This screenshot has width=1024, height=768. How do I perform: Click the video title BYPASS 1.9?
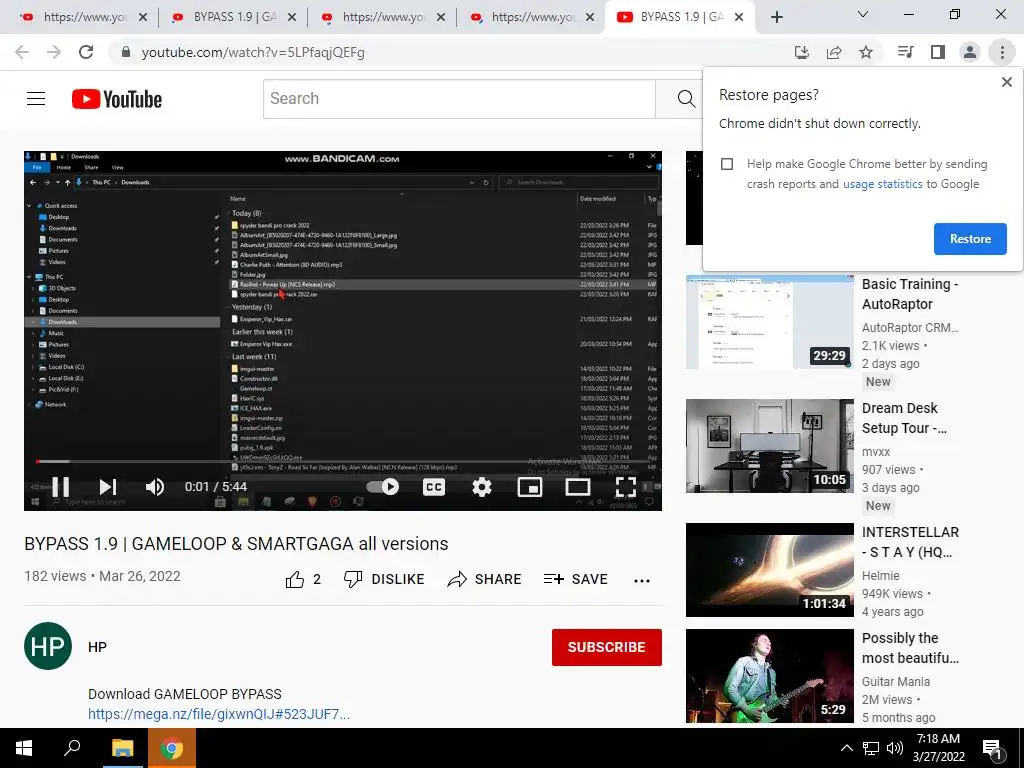coord(236,544)
